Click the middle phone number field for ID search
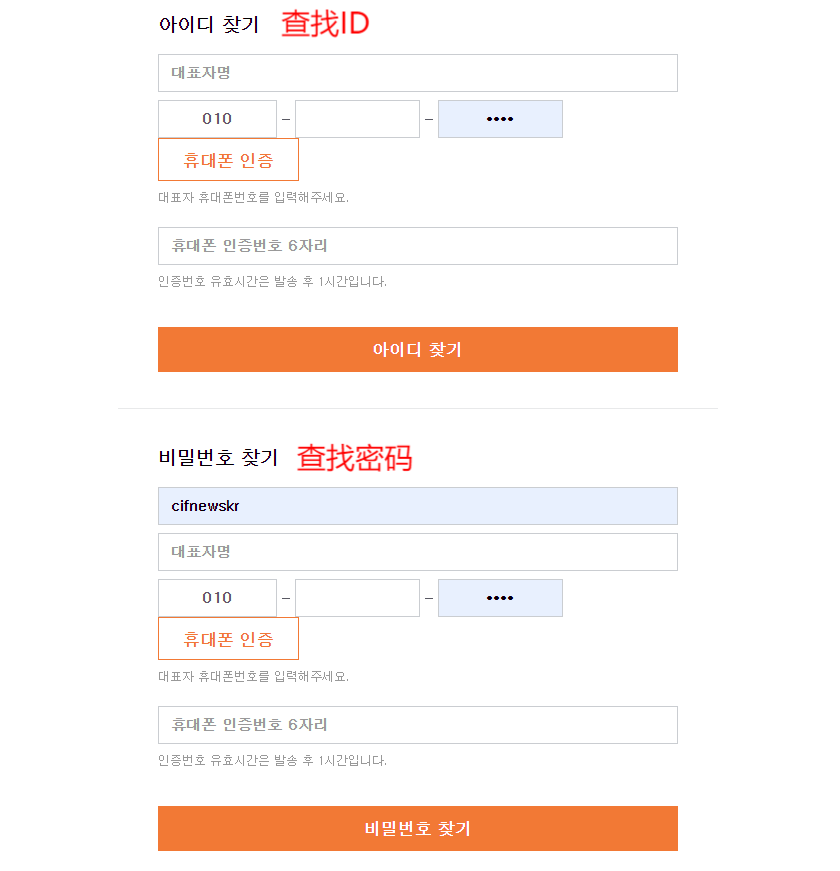The image size is (840, 871). coord(356,118)
